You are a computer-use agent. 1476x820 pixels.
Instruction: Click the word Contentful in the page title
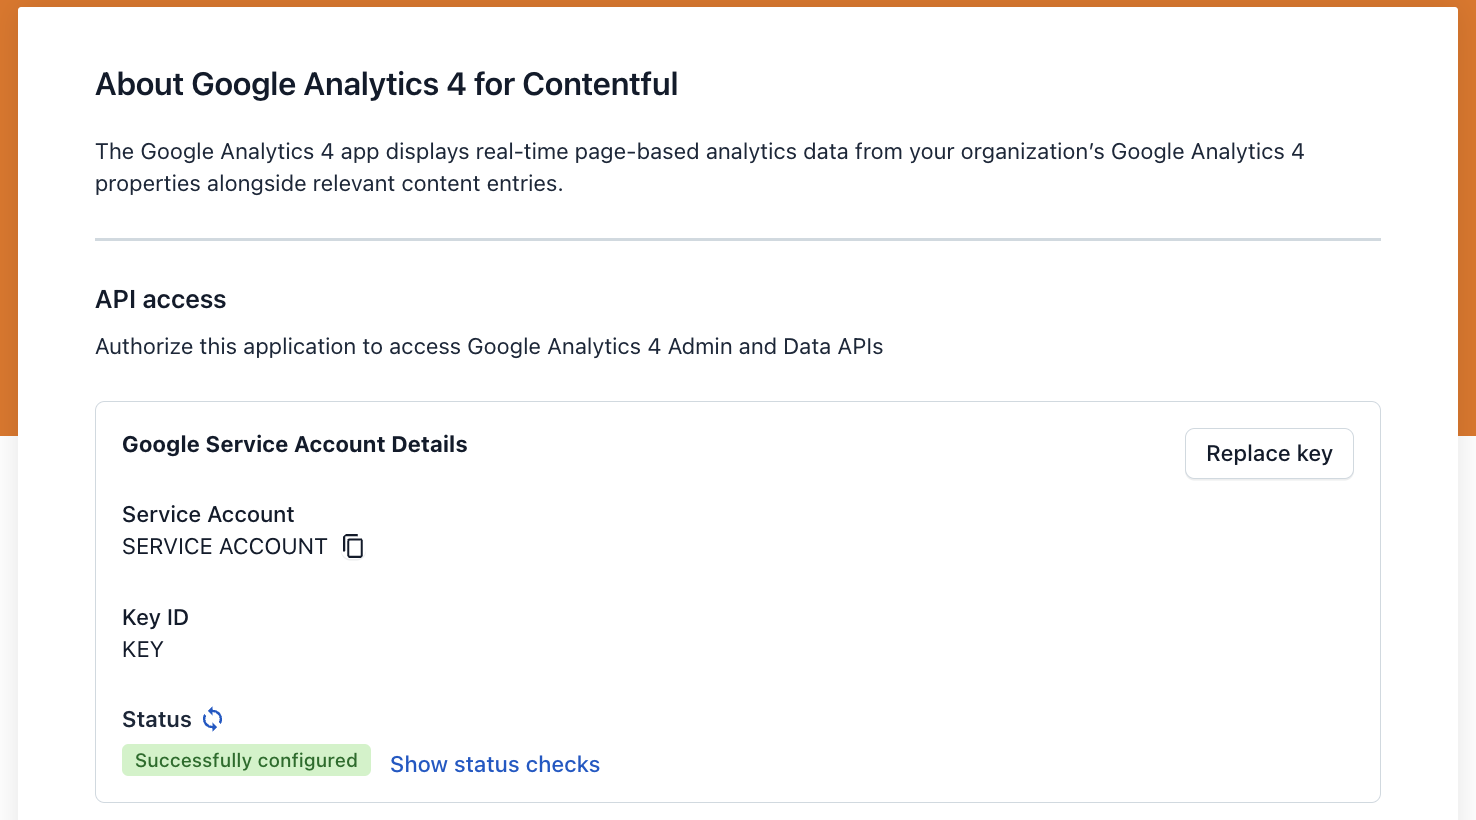click(600, 84)
